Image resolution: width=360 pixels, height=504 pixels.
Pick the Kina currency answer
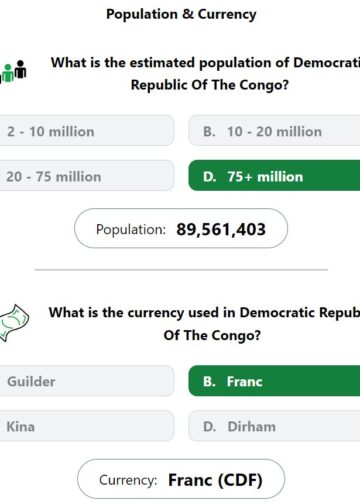(87, 426)
